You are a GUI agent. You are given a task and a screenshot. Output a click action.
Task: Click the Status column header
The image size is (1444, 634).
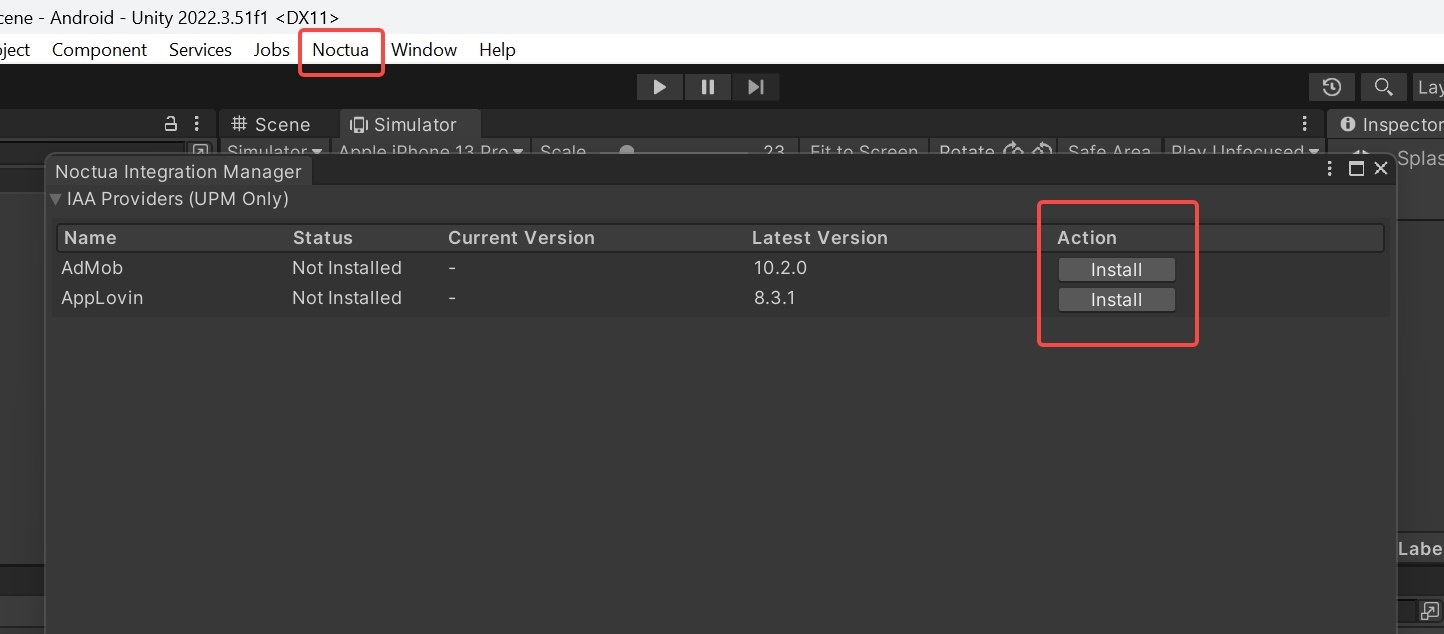click(322, 238)
